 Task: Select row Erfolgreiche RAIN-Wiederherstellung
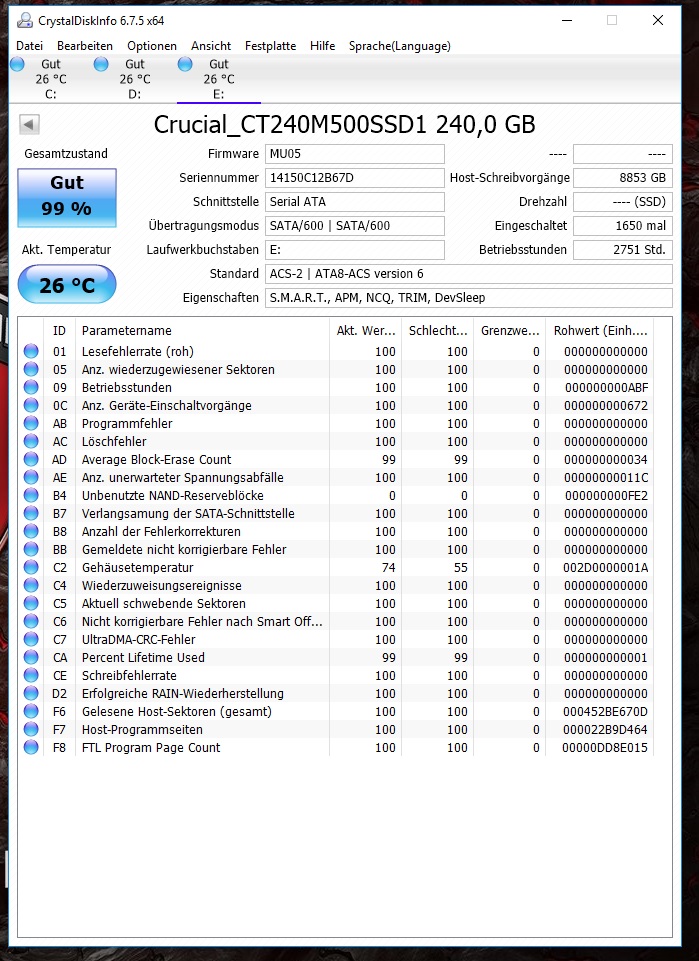(336, 694)
